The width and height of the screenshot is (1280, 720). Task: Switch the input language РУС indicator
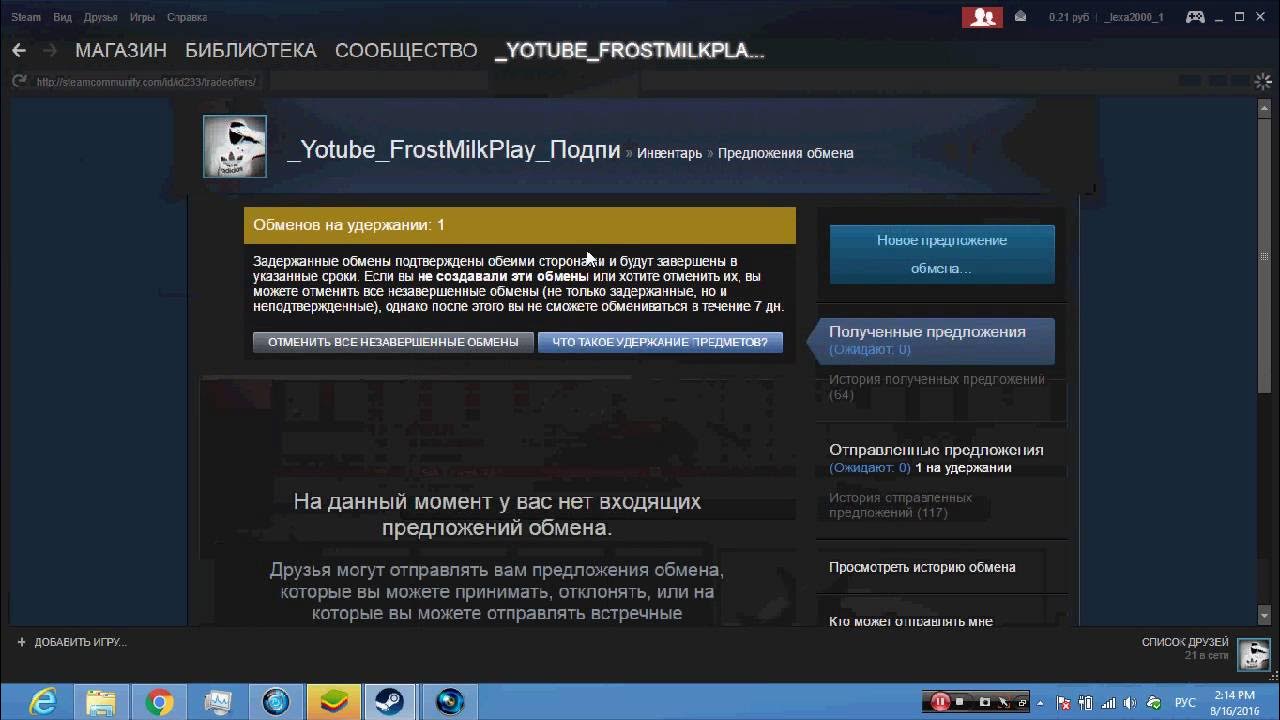(1185, 702)
